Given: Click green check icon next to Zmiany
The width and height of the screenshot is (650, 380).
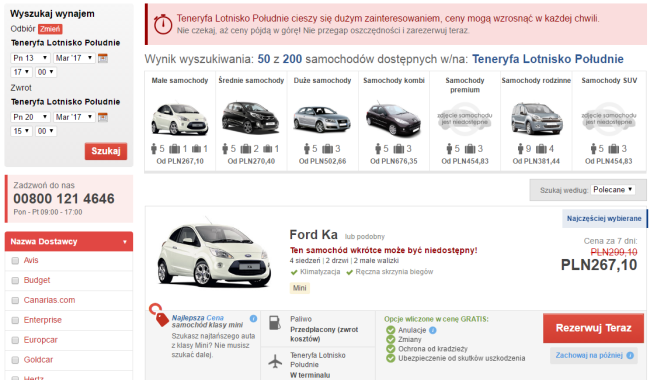Looking at the screenshot, I should pos(390,339).
